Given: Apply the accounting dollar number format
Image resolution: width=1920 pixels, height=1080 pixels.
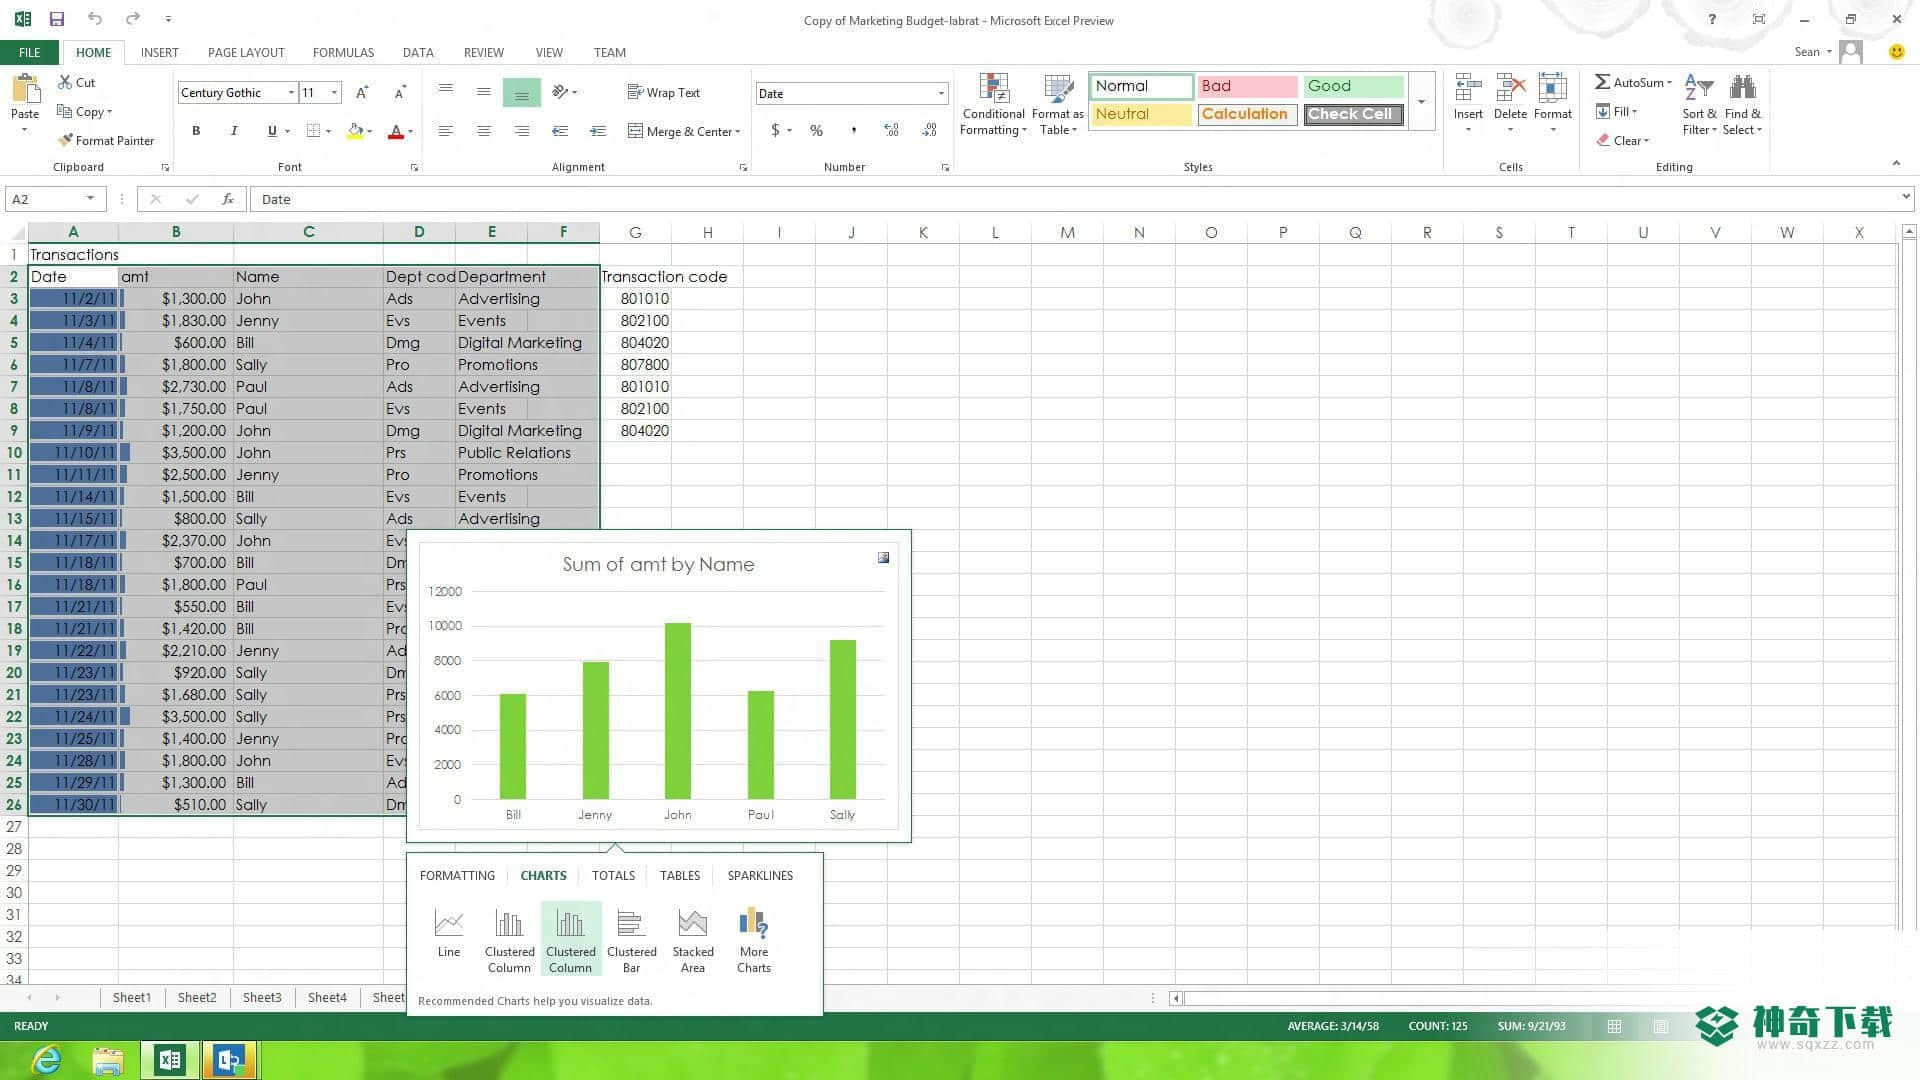Looking at the screenshot, I should pos(775,131).
